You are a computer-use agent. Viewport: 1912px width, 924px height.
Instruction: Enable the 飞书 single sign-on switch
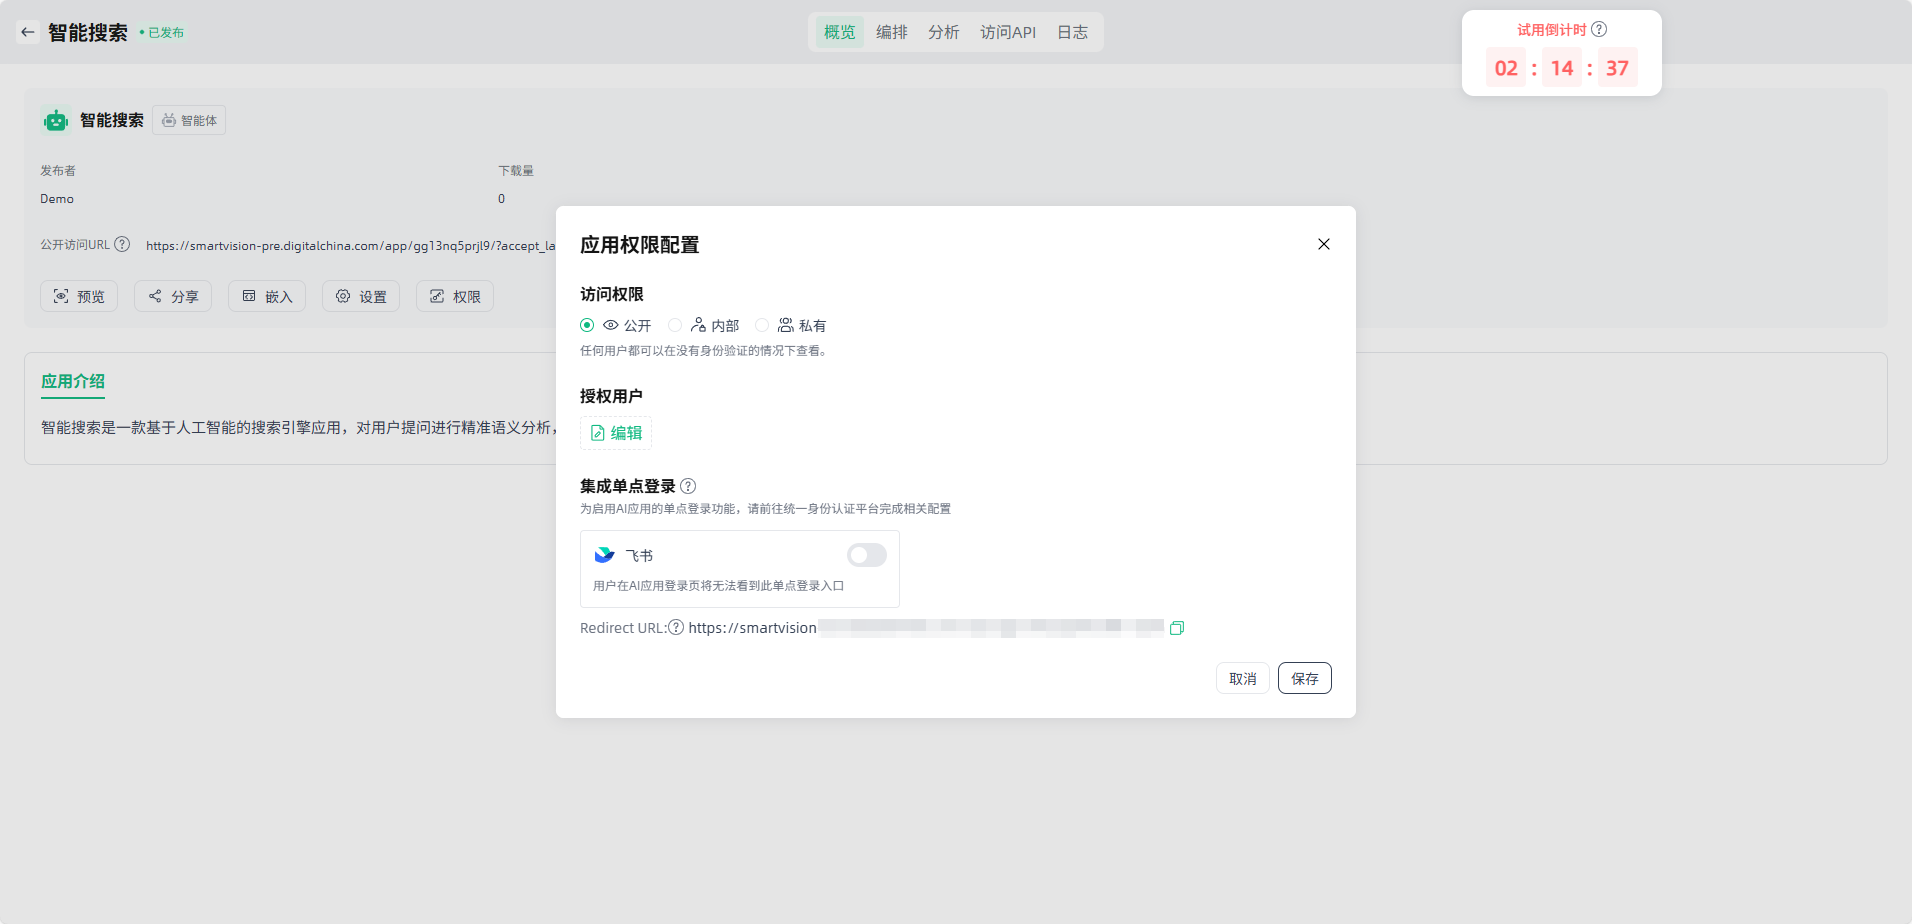tap(866, 555)
